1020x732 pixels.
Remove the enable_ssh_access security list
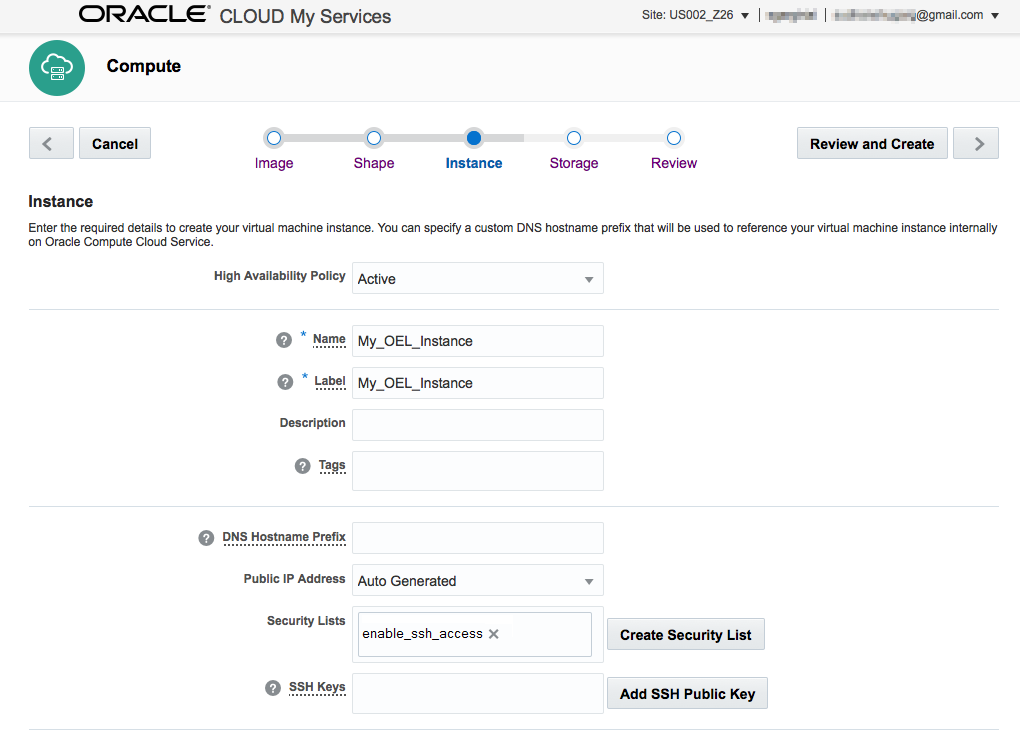[492, 633]
